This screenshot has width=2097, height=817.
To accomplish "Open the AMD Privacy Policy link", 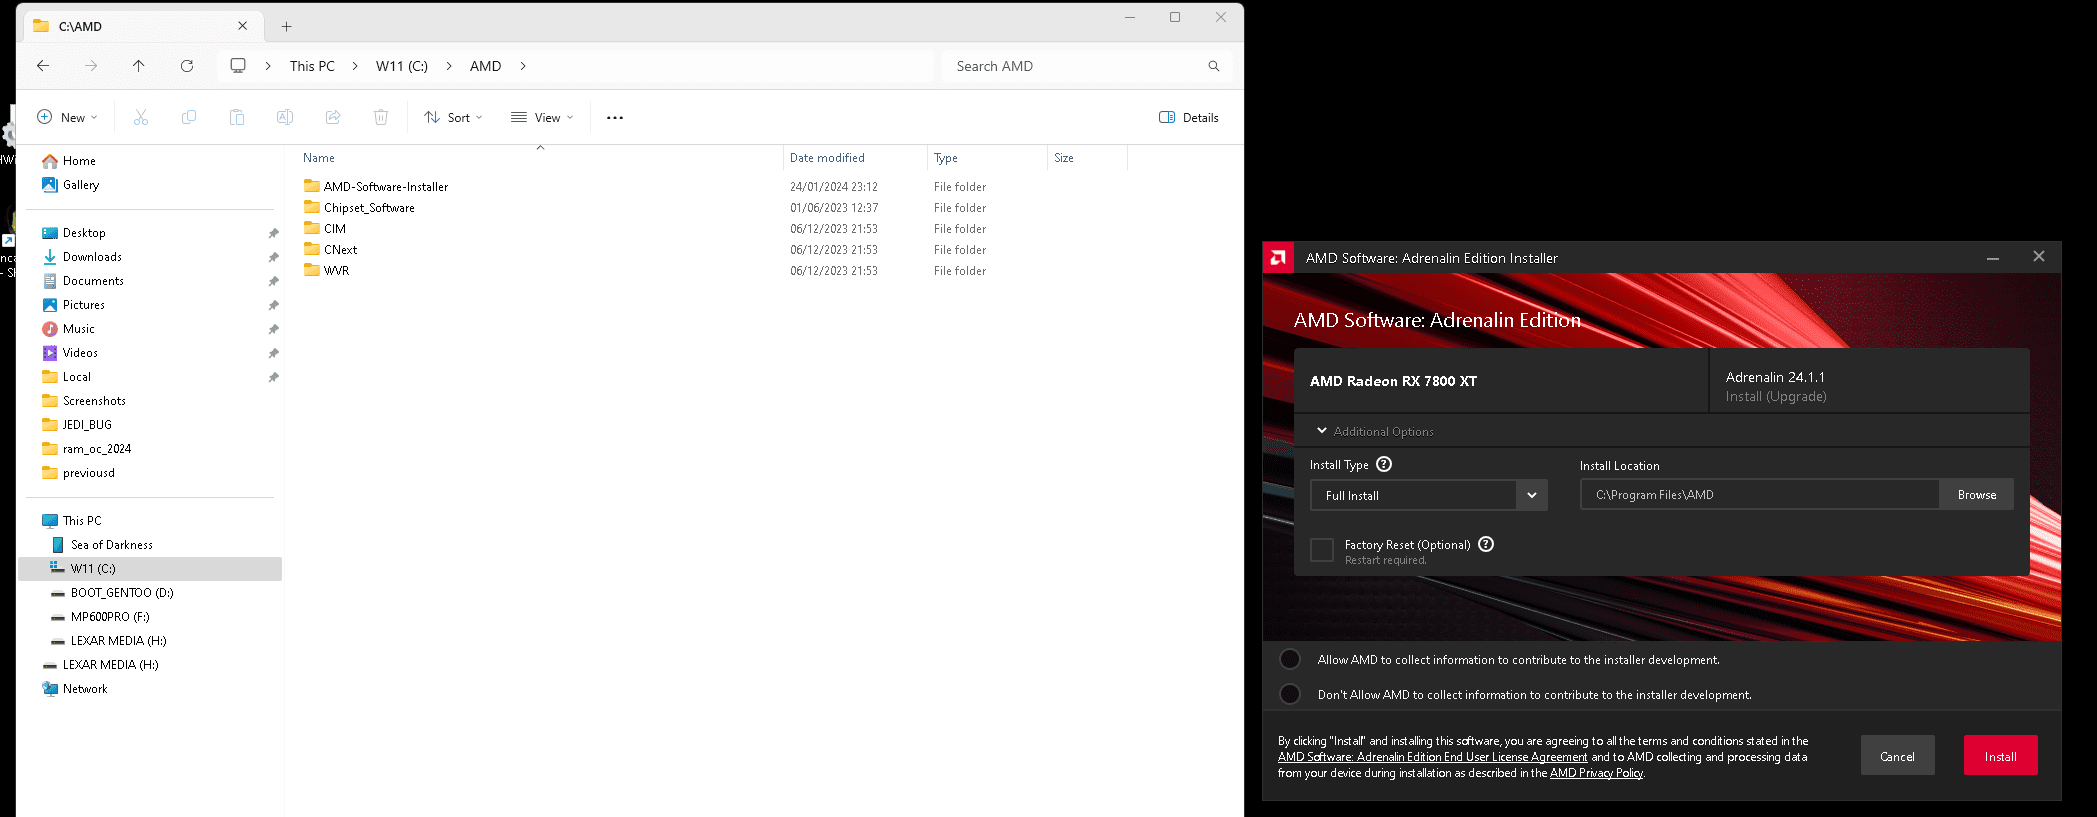I will click(1596, 773).
